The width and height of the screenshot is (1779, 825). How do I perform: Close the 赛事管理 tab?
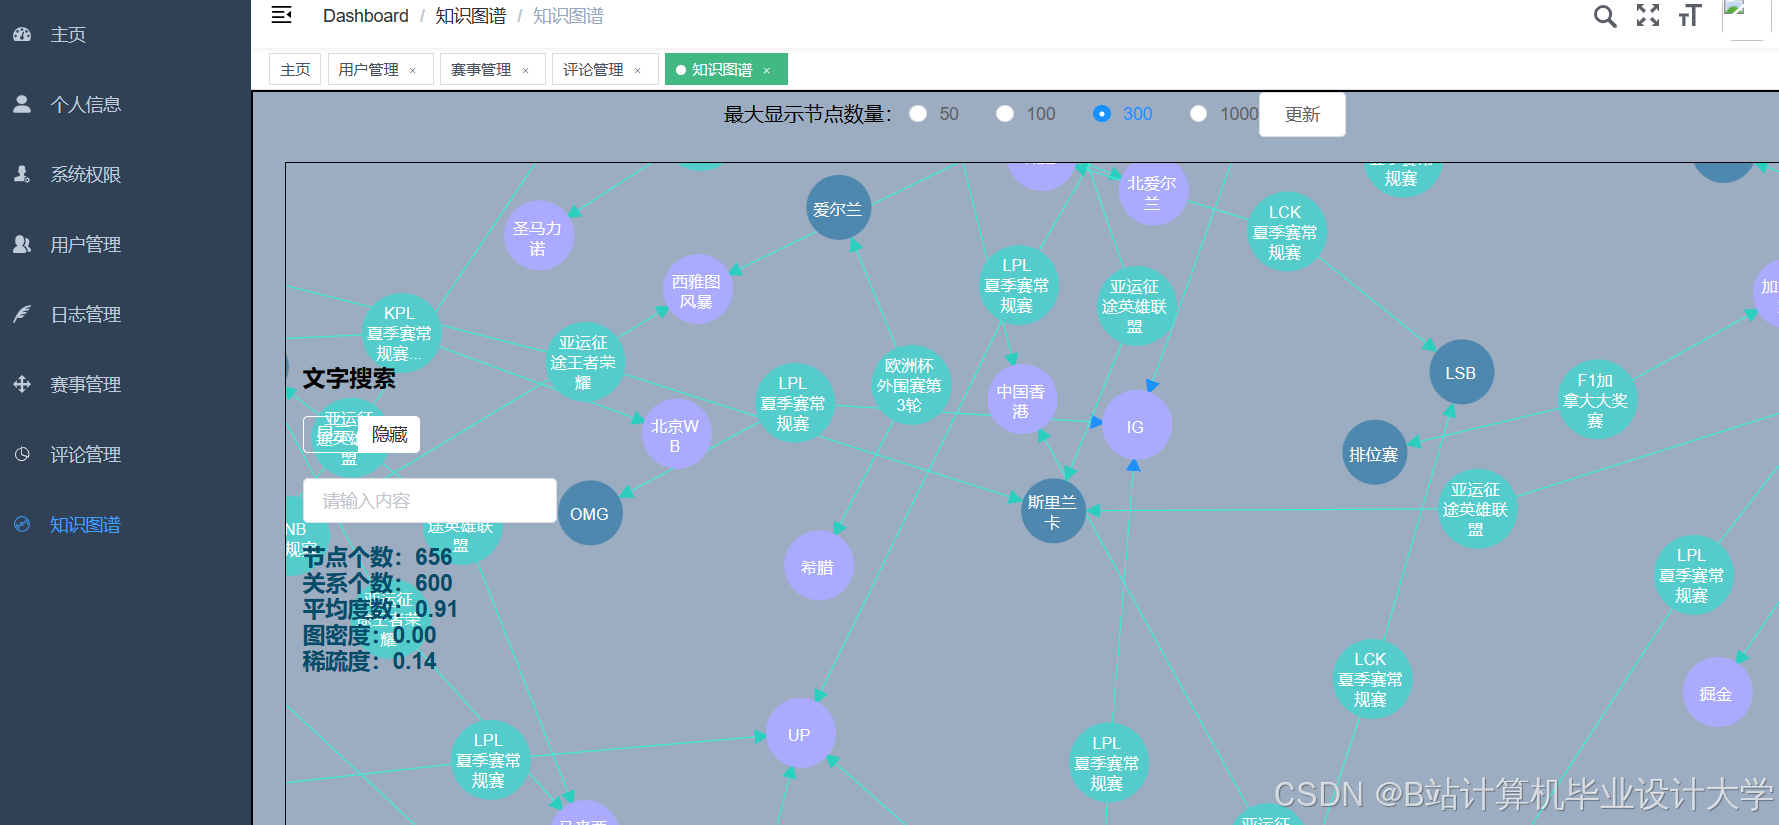pos(525,70)
